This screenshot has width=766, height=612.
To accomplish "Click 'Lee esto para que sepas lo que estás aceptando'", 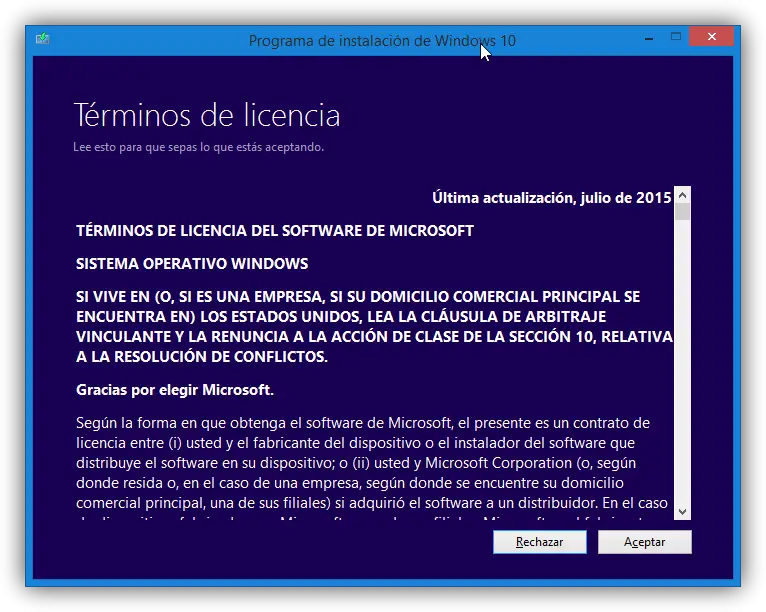I will point(198,147).
